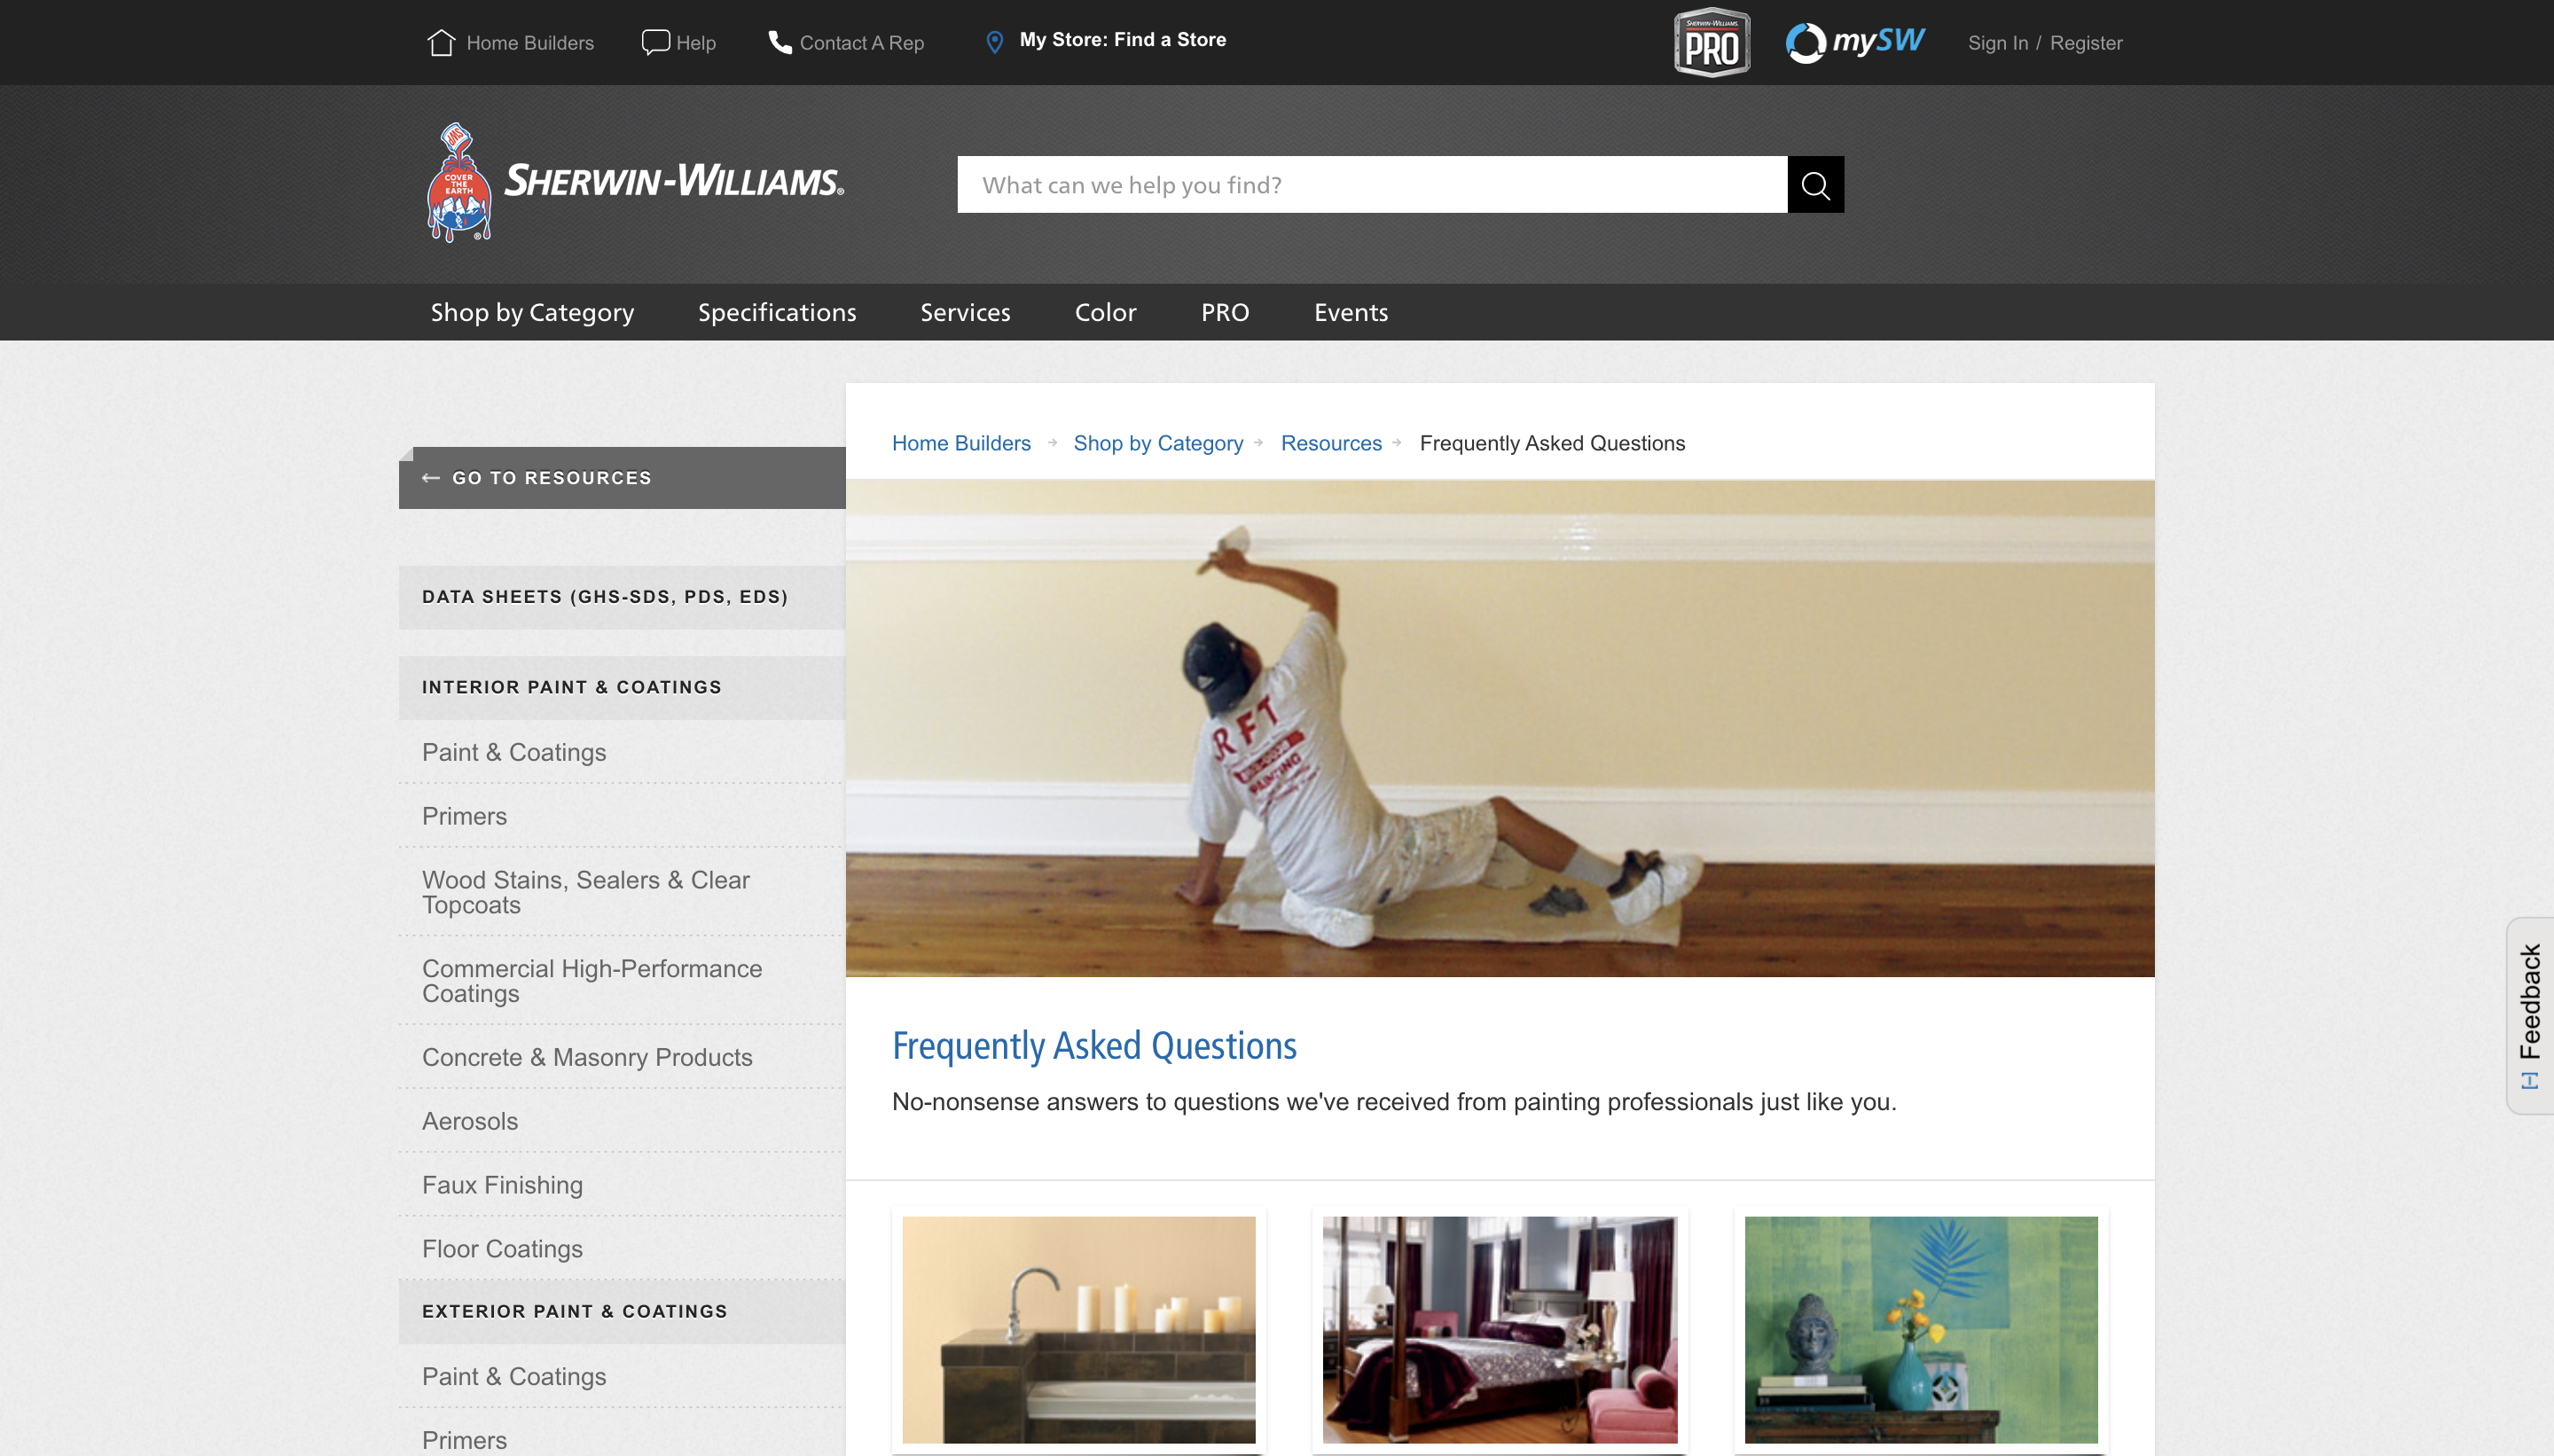Screen dimensions: 2554x1456
Task: Click the bedroom photo thumbnail
Action: (1500, 1330)
